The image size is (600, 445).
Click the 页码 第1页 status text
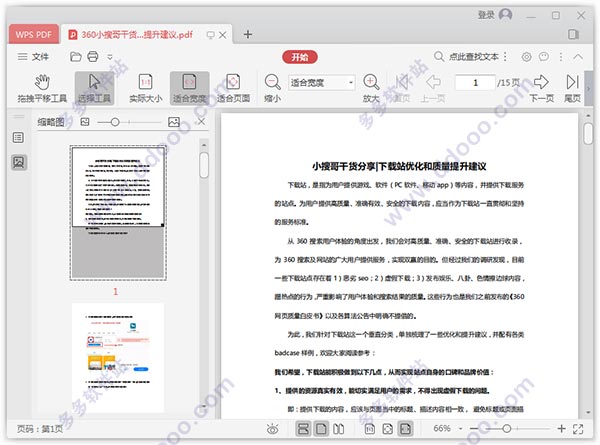[x=40, y=429]
